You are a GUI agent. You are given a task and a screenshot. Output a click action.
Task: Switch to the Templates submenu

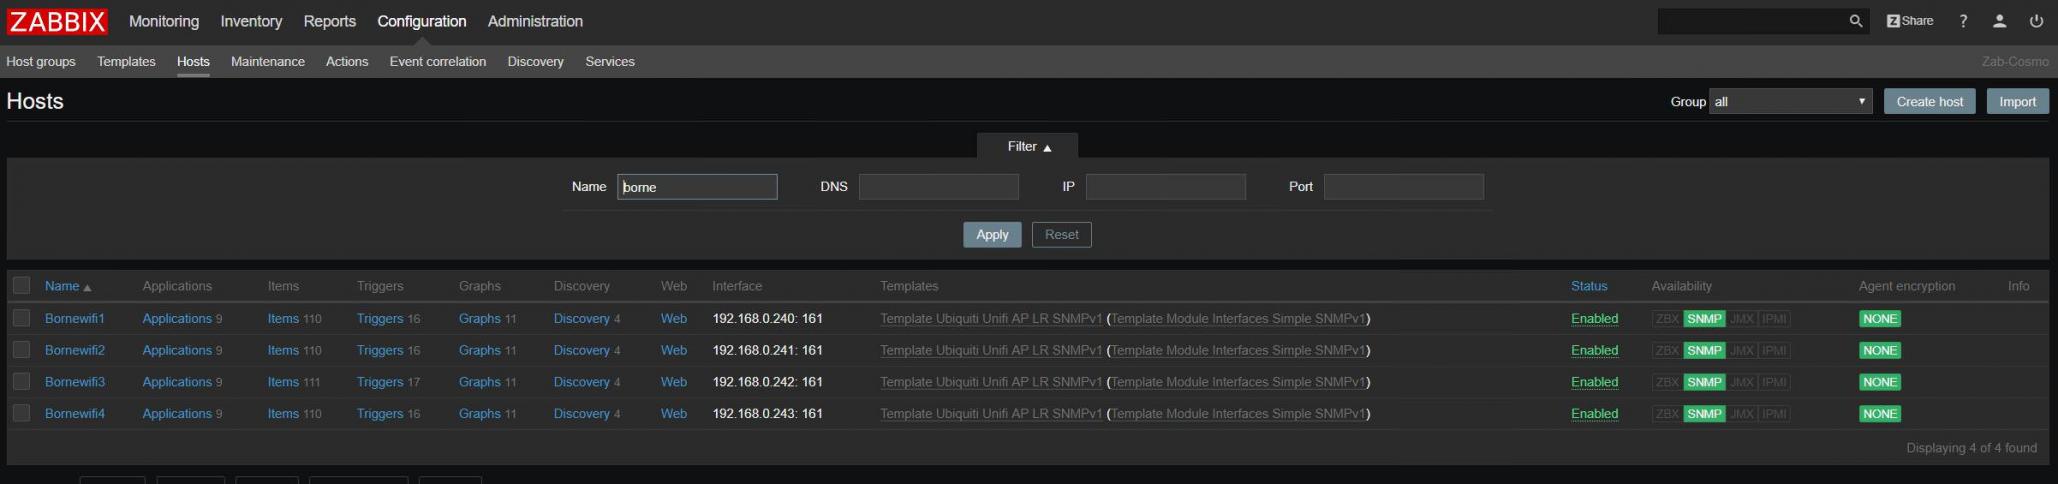point(126,61)
